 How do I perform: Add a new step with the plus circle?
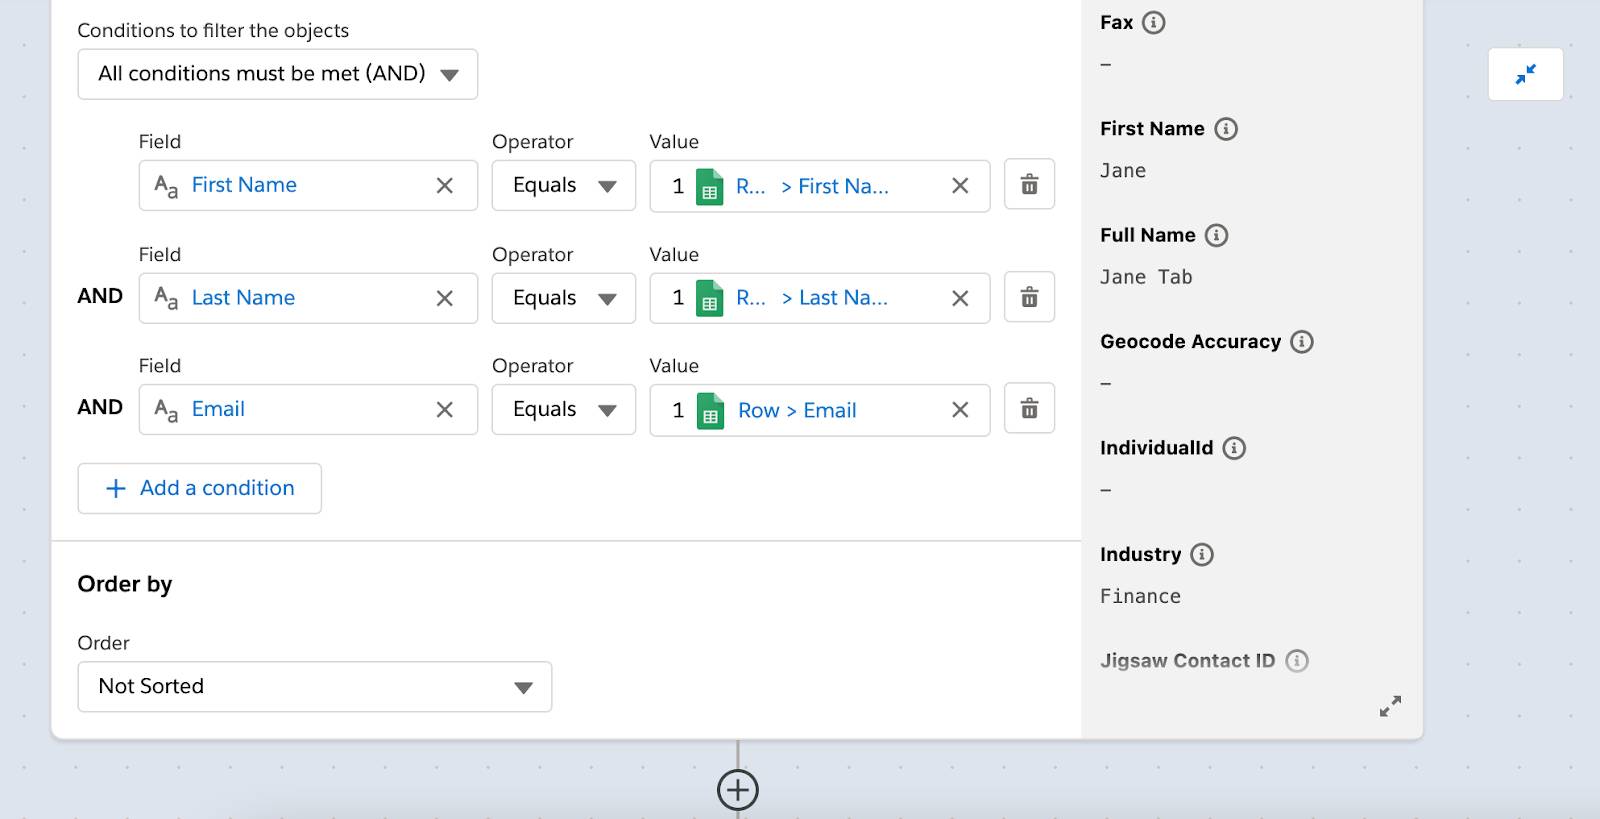tap(738, 790)
